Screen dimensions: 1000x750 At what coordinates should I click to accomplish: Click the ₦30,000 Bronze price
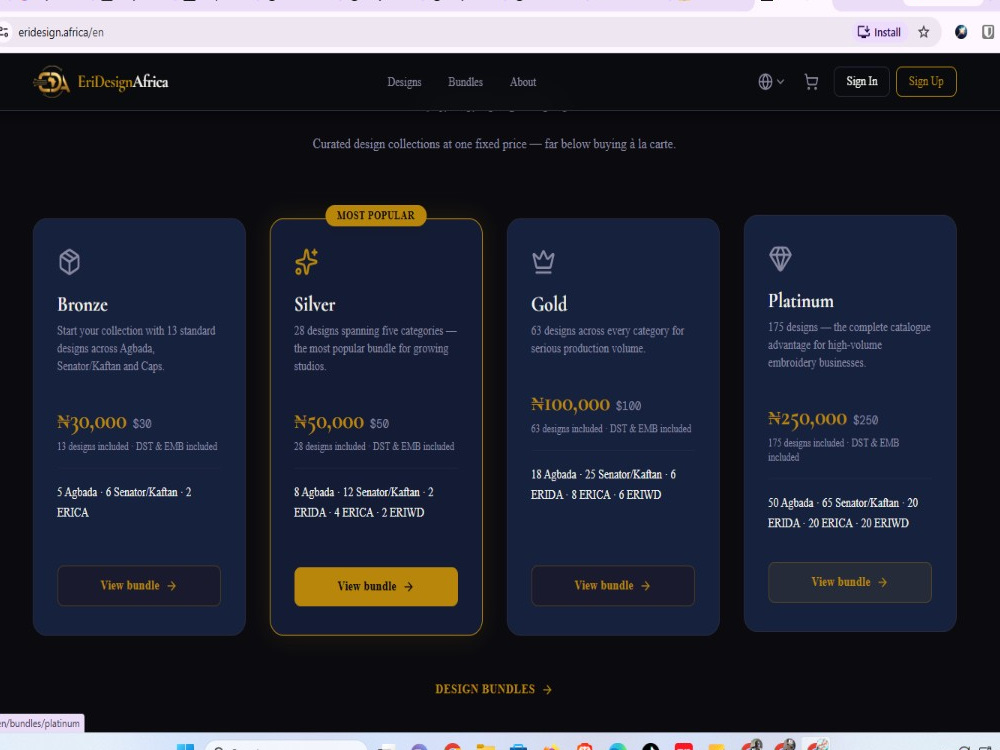click(x=92, y=423)
